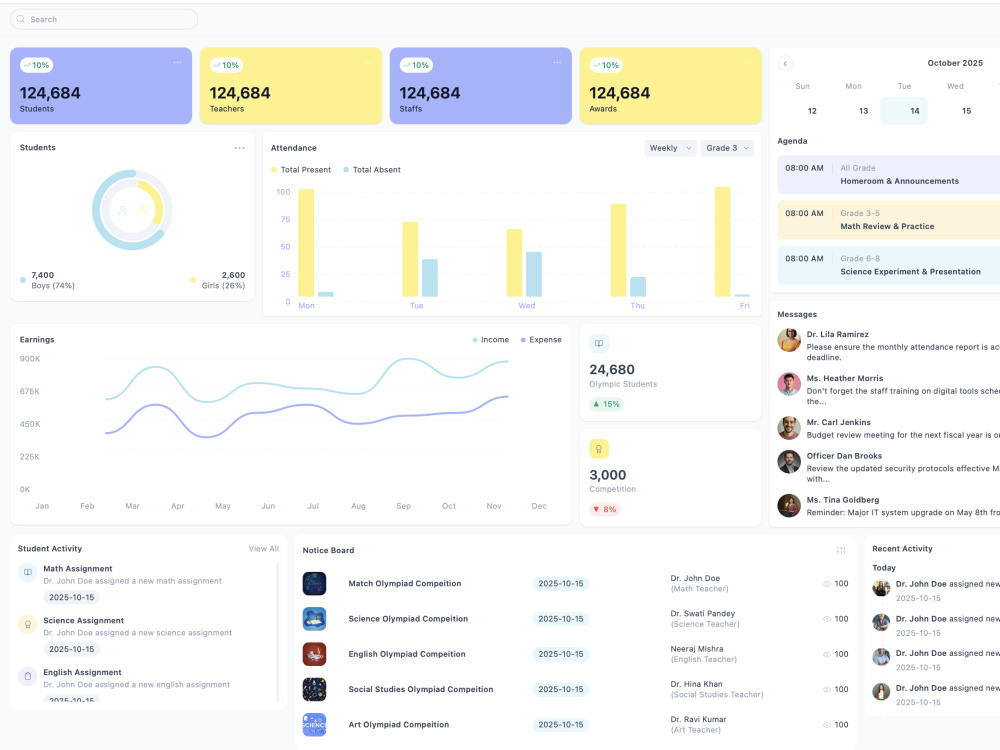Click the search magnifier icon
This screenshot has width=1000, height=750.
(20, 19)
